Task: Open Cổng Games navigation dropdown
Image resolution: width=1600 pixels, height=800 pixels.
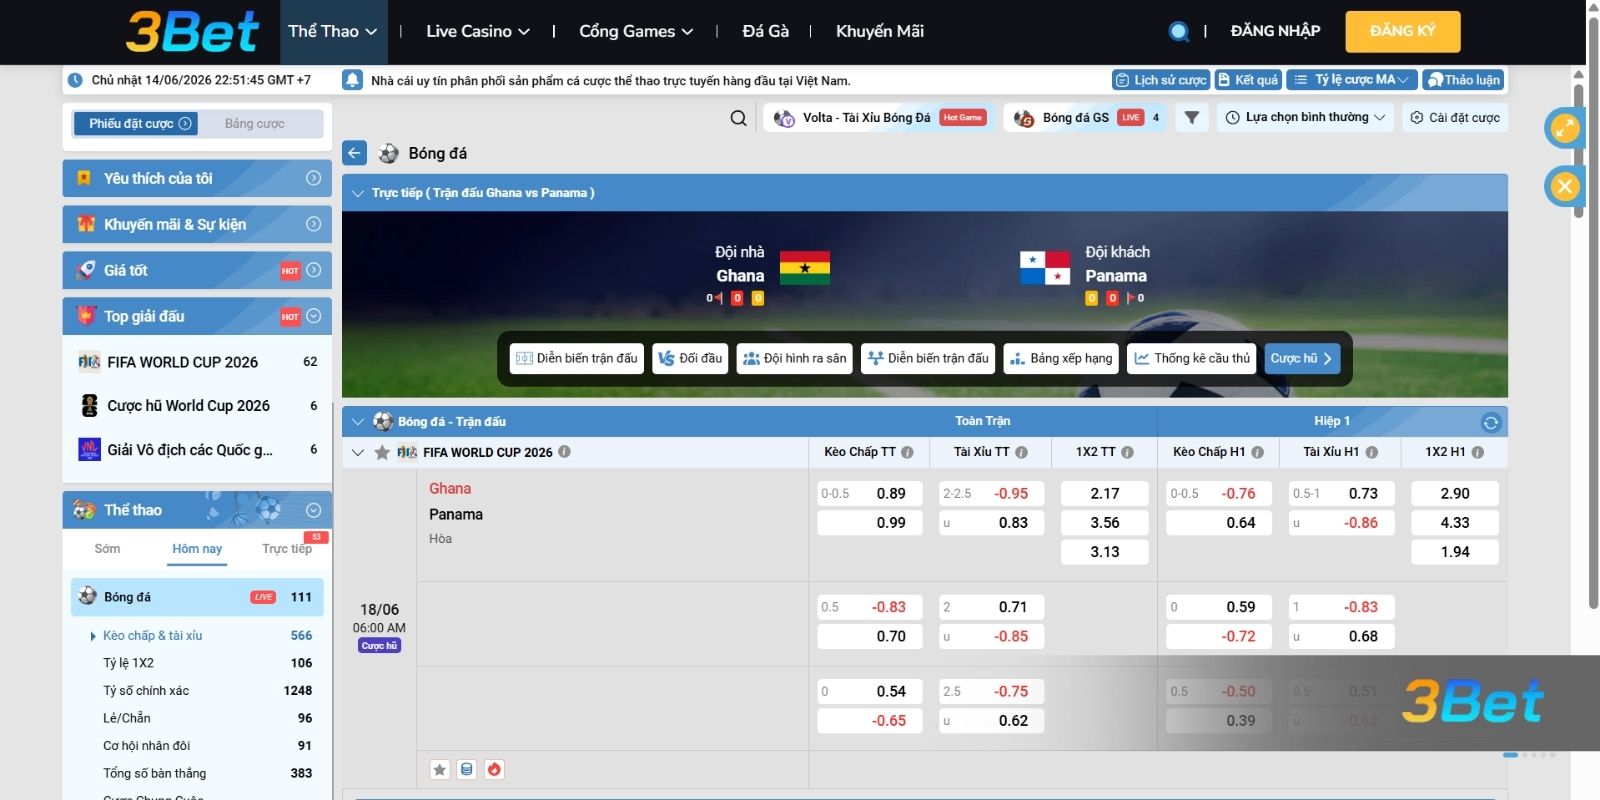Action: coord(636,31)
